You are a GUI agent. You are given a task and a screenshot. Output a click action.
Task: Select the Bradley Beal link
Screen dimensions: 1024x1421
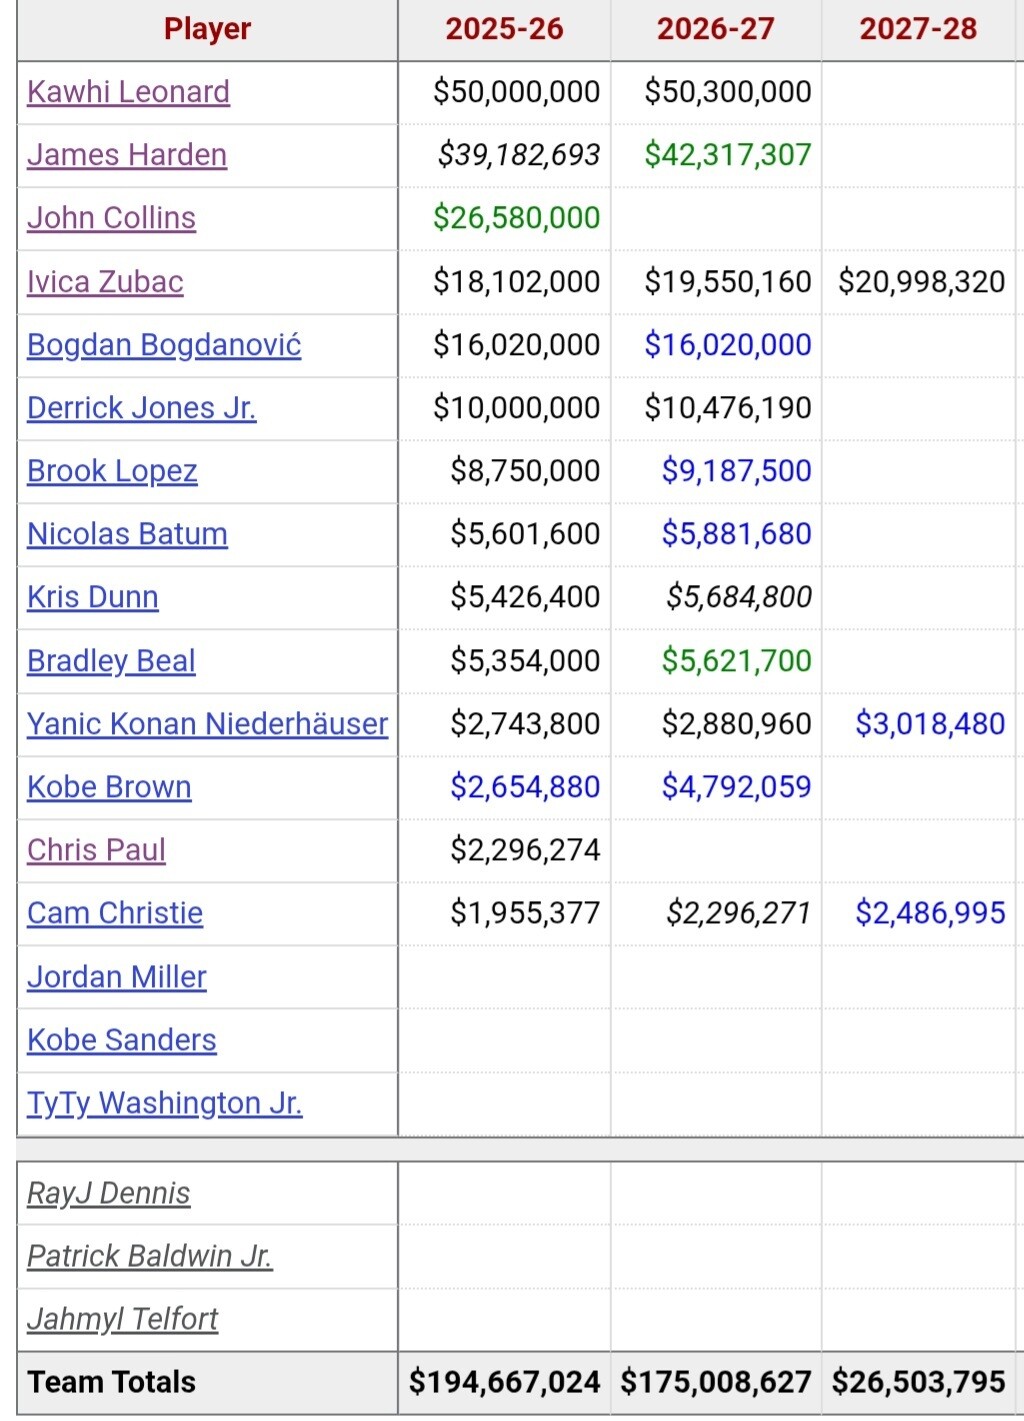pyautogui.click(x=111, y=661)
